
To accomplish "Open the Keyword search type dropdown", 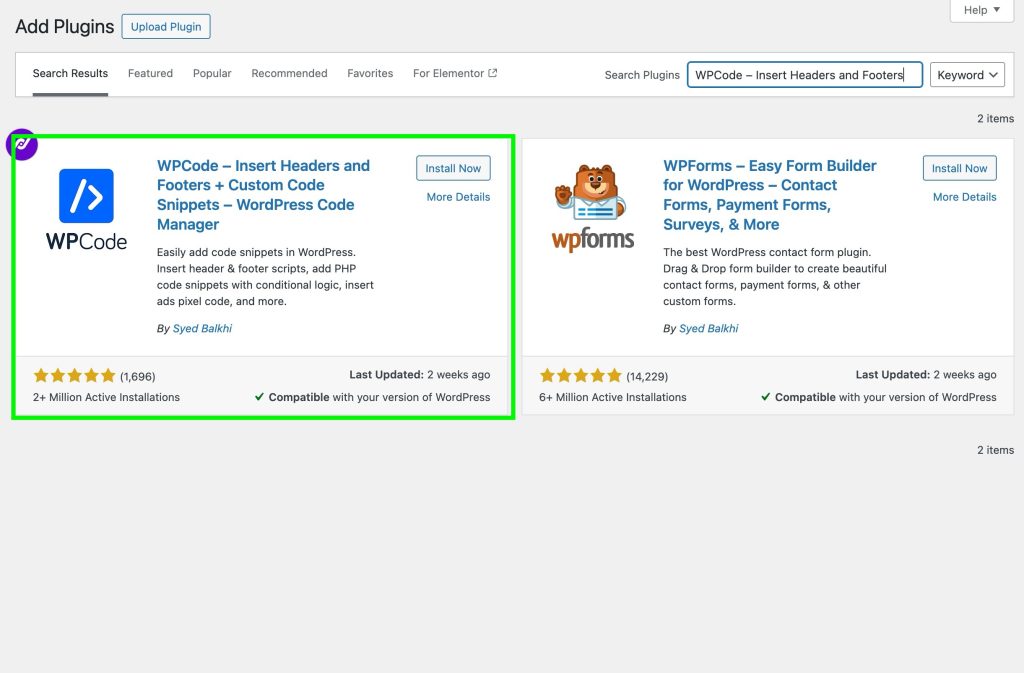I will click(967, 75).
